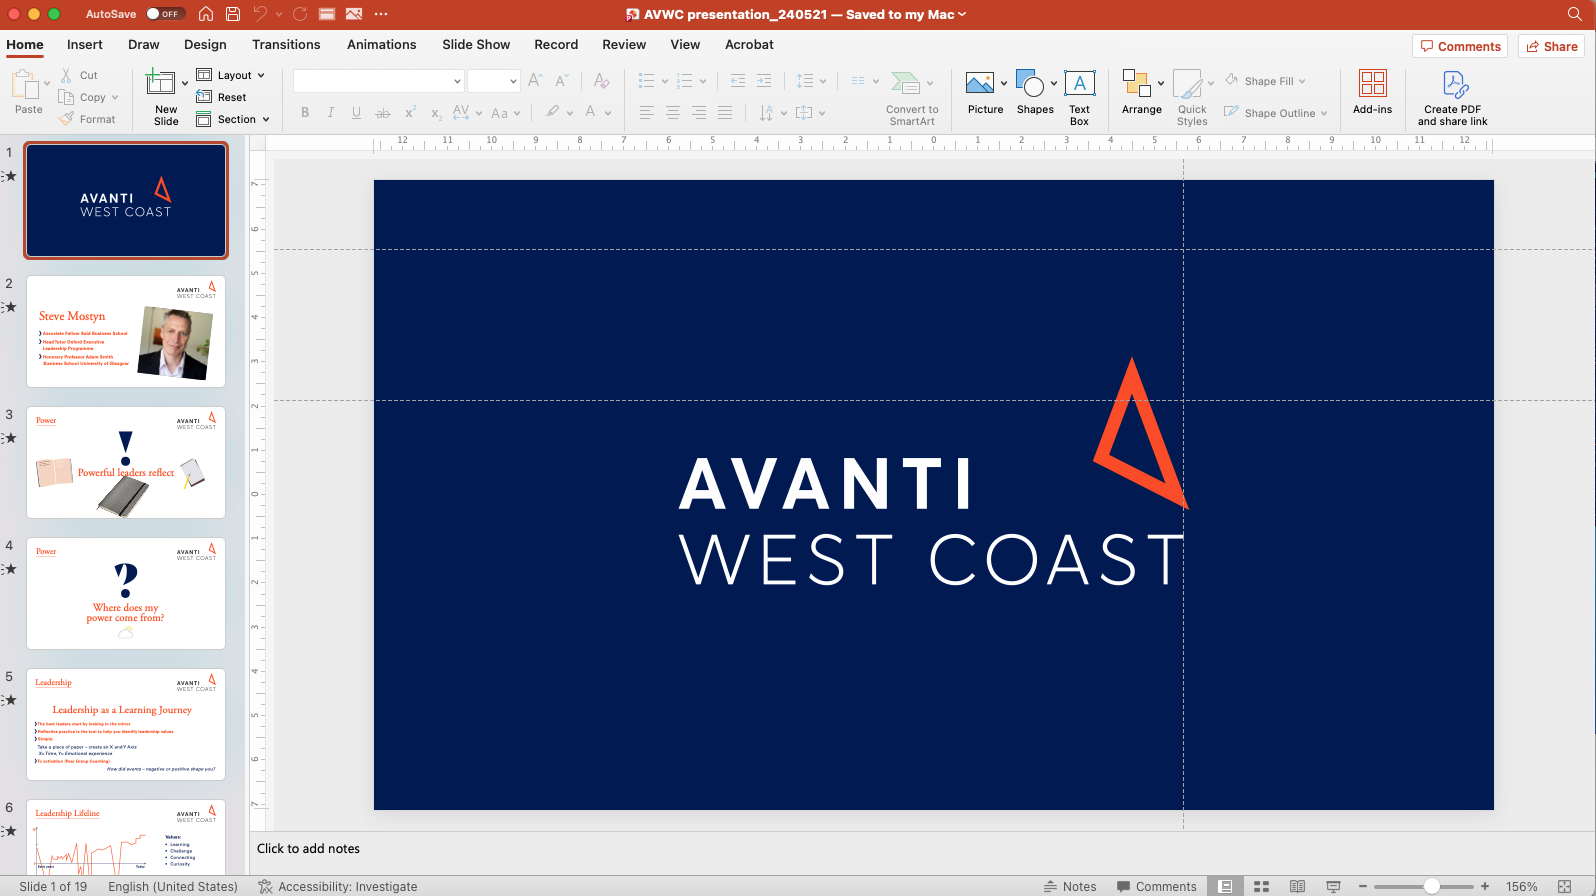Image resolution: width=1596 pixels, height=896 pixels.
Task: Open the font name combo box
Action: click(379, 81)
